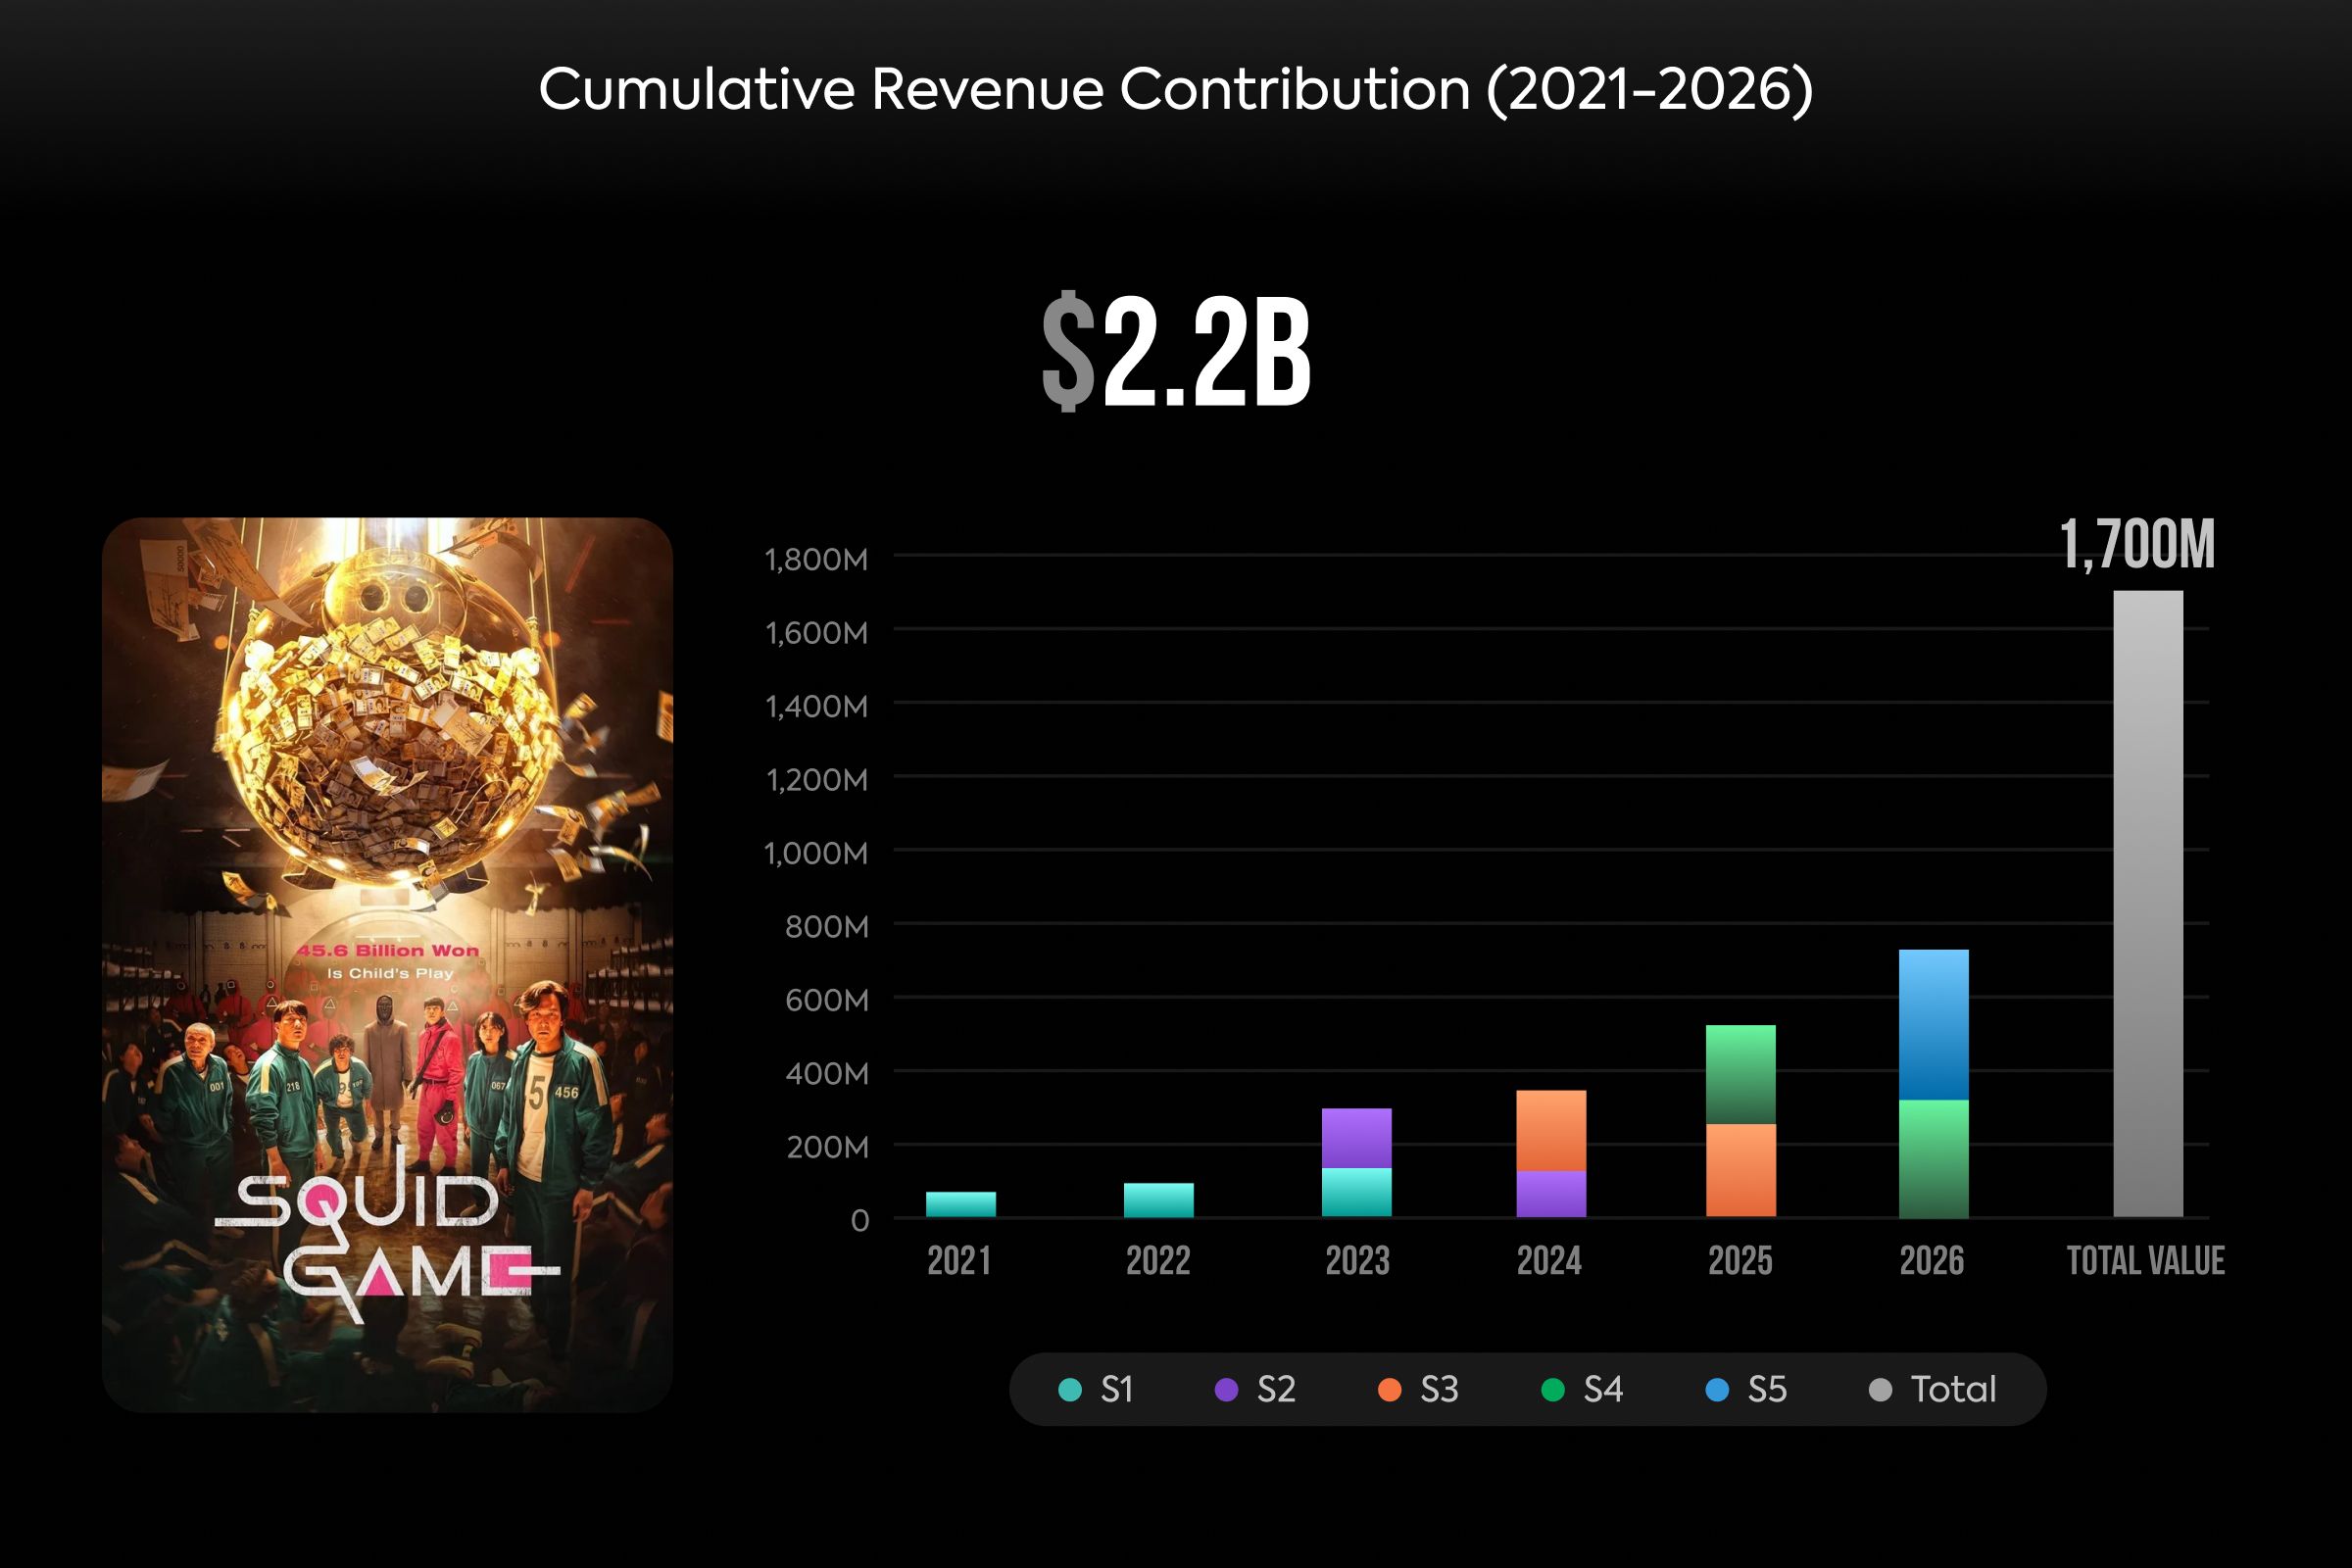Click the orange S3 segment in 2024
Viewport: 2352px width, 1568px height.
pos(1551,1130)
